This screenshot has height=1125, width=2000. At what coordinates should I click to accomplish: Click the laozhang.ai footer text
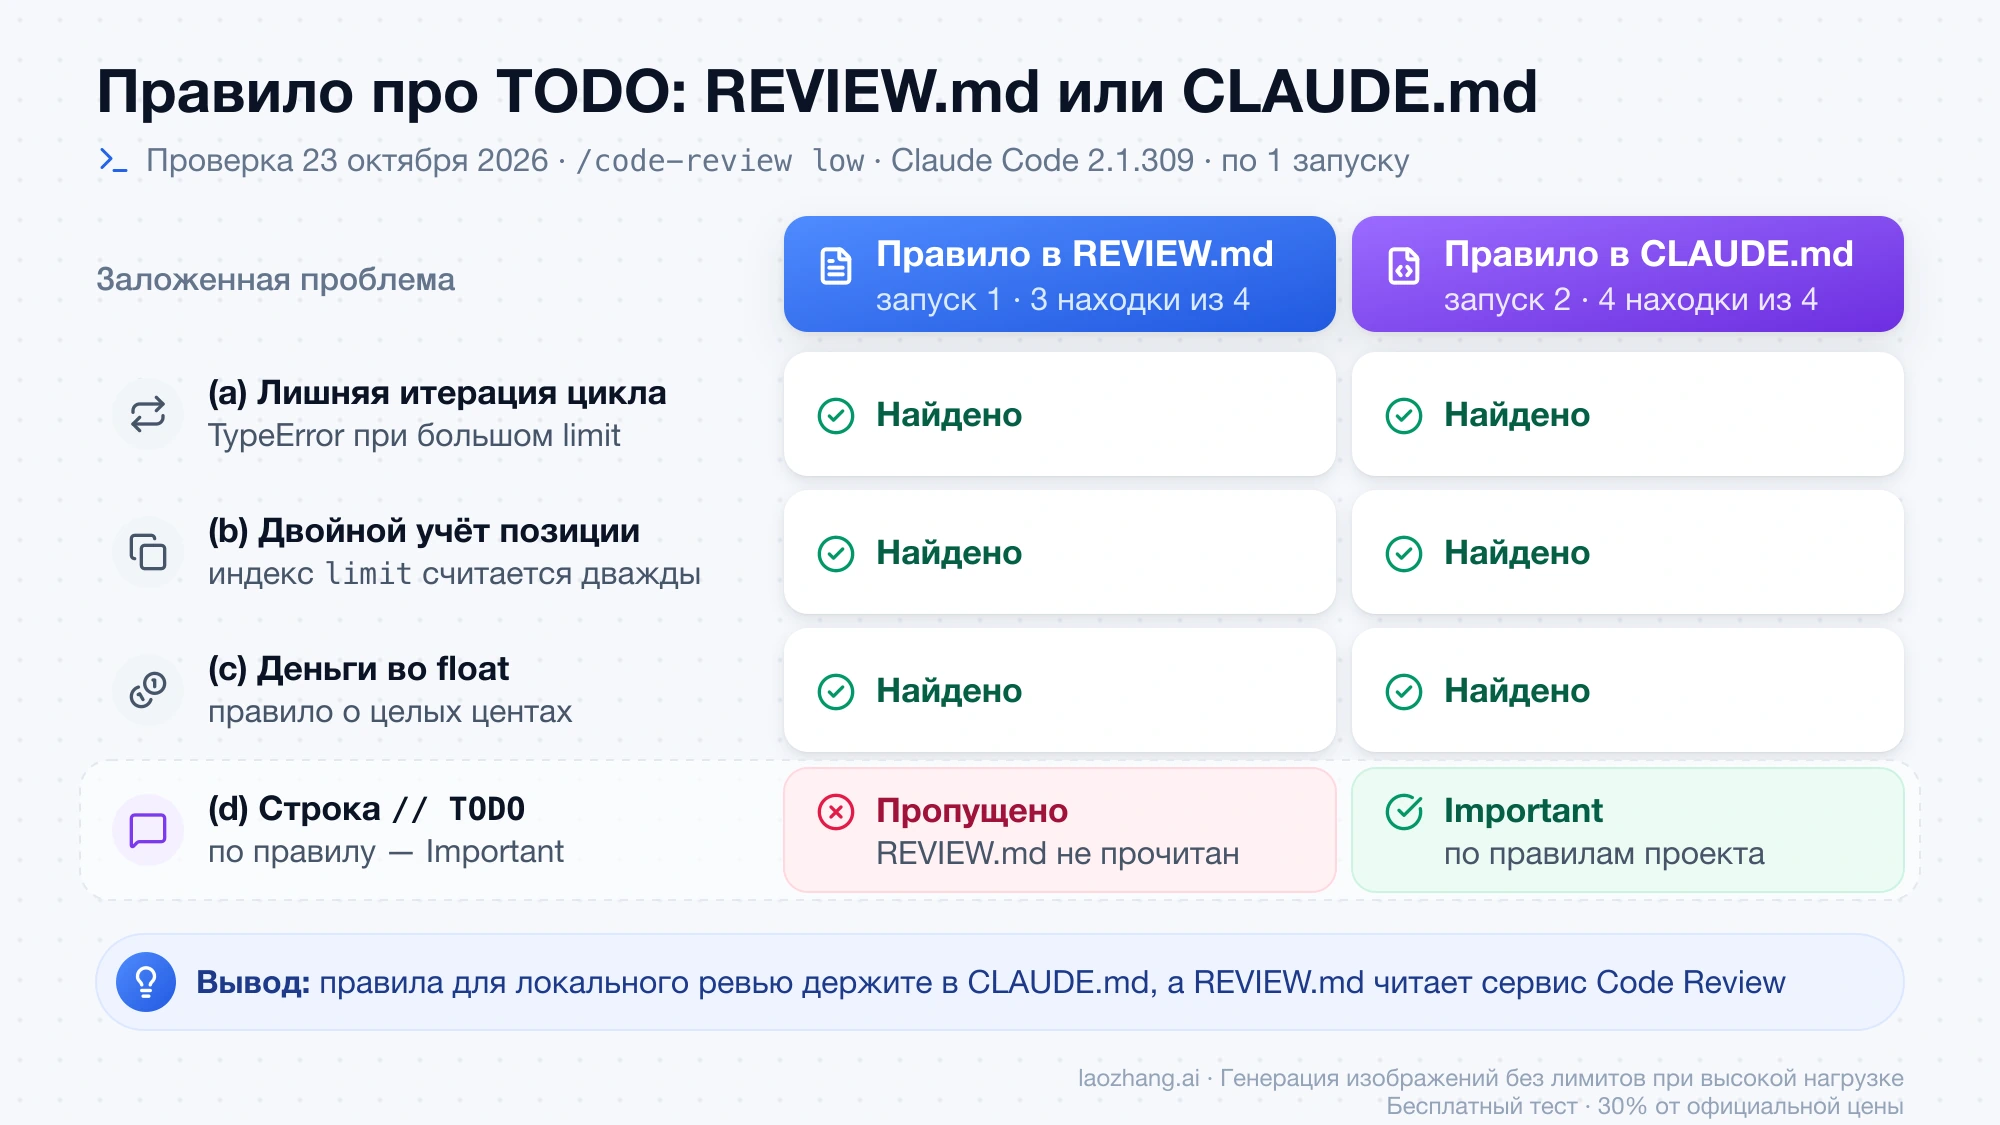point(1491,1078)
